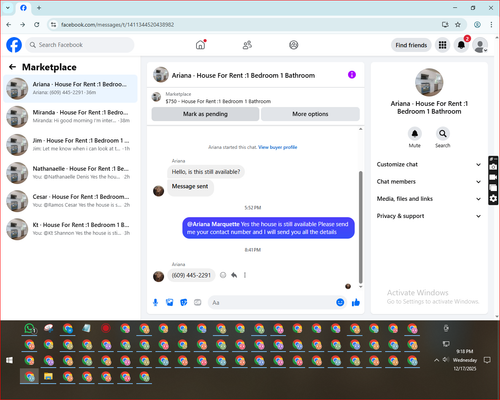The image size is (500, 400).
Task: Click the Chrome back navigation arrow
Action: (x=9, y=24)
